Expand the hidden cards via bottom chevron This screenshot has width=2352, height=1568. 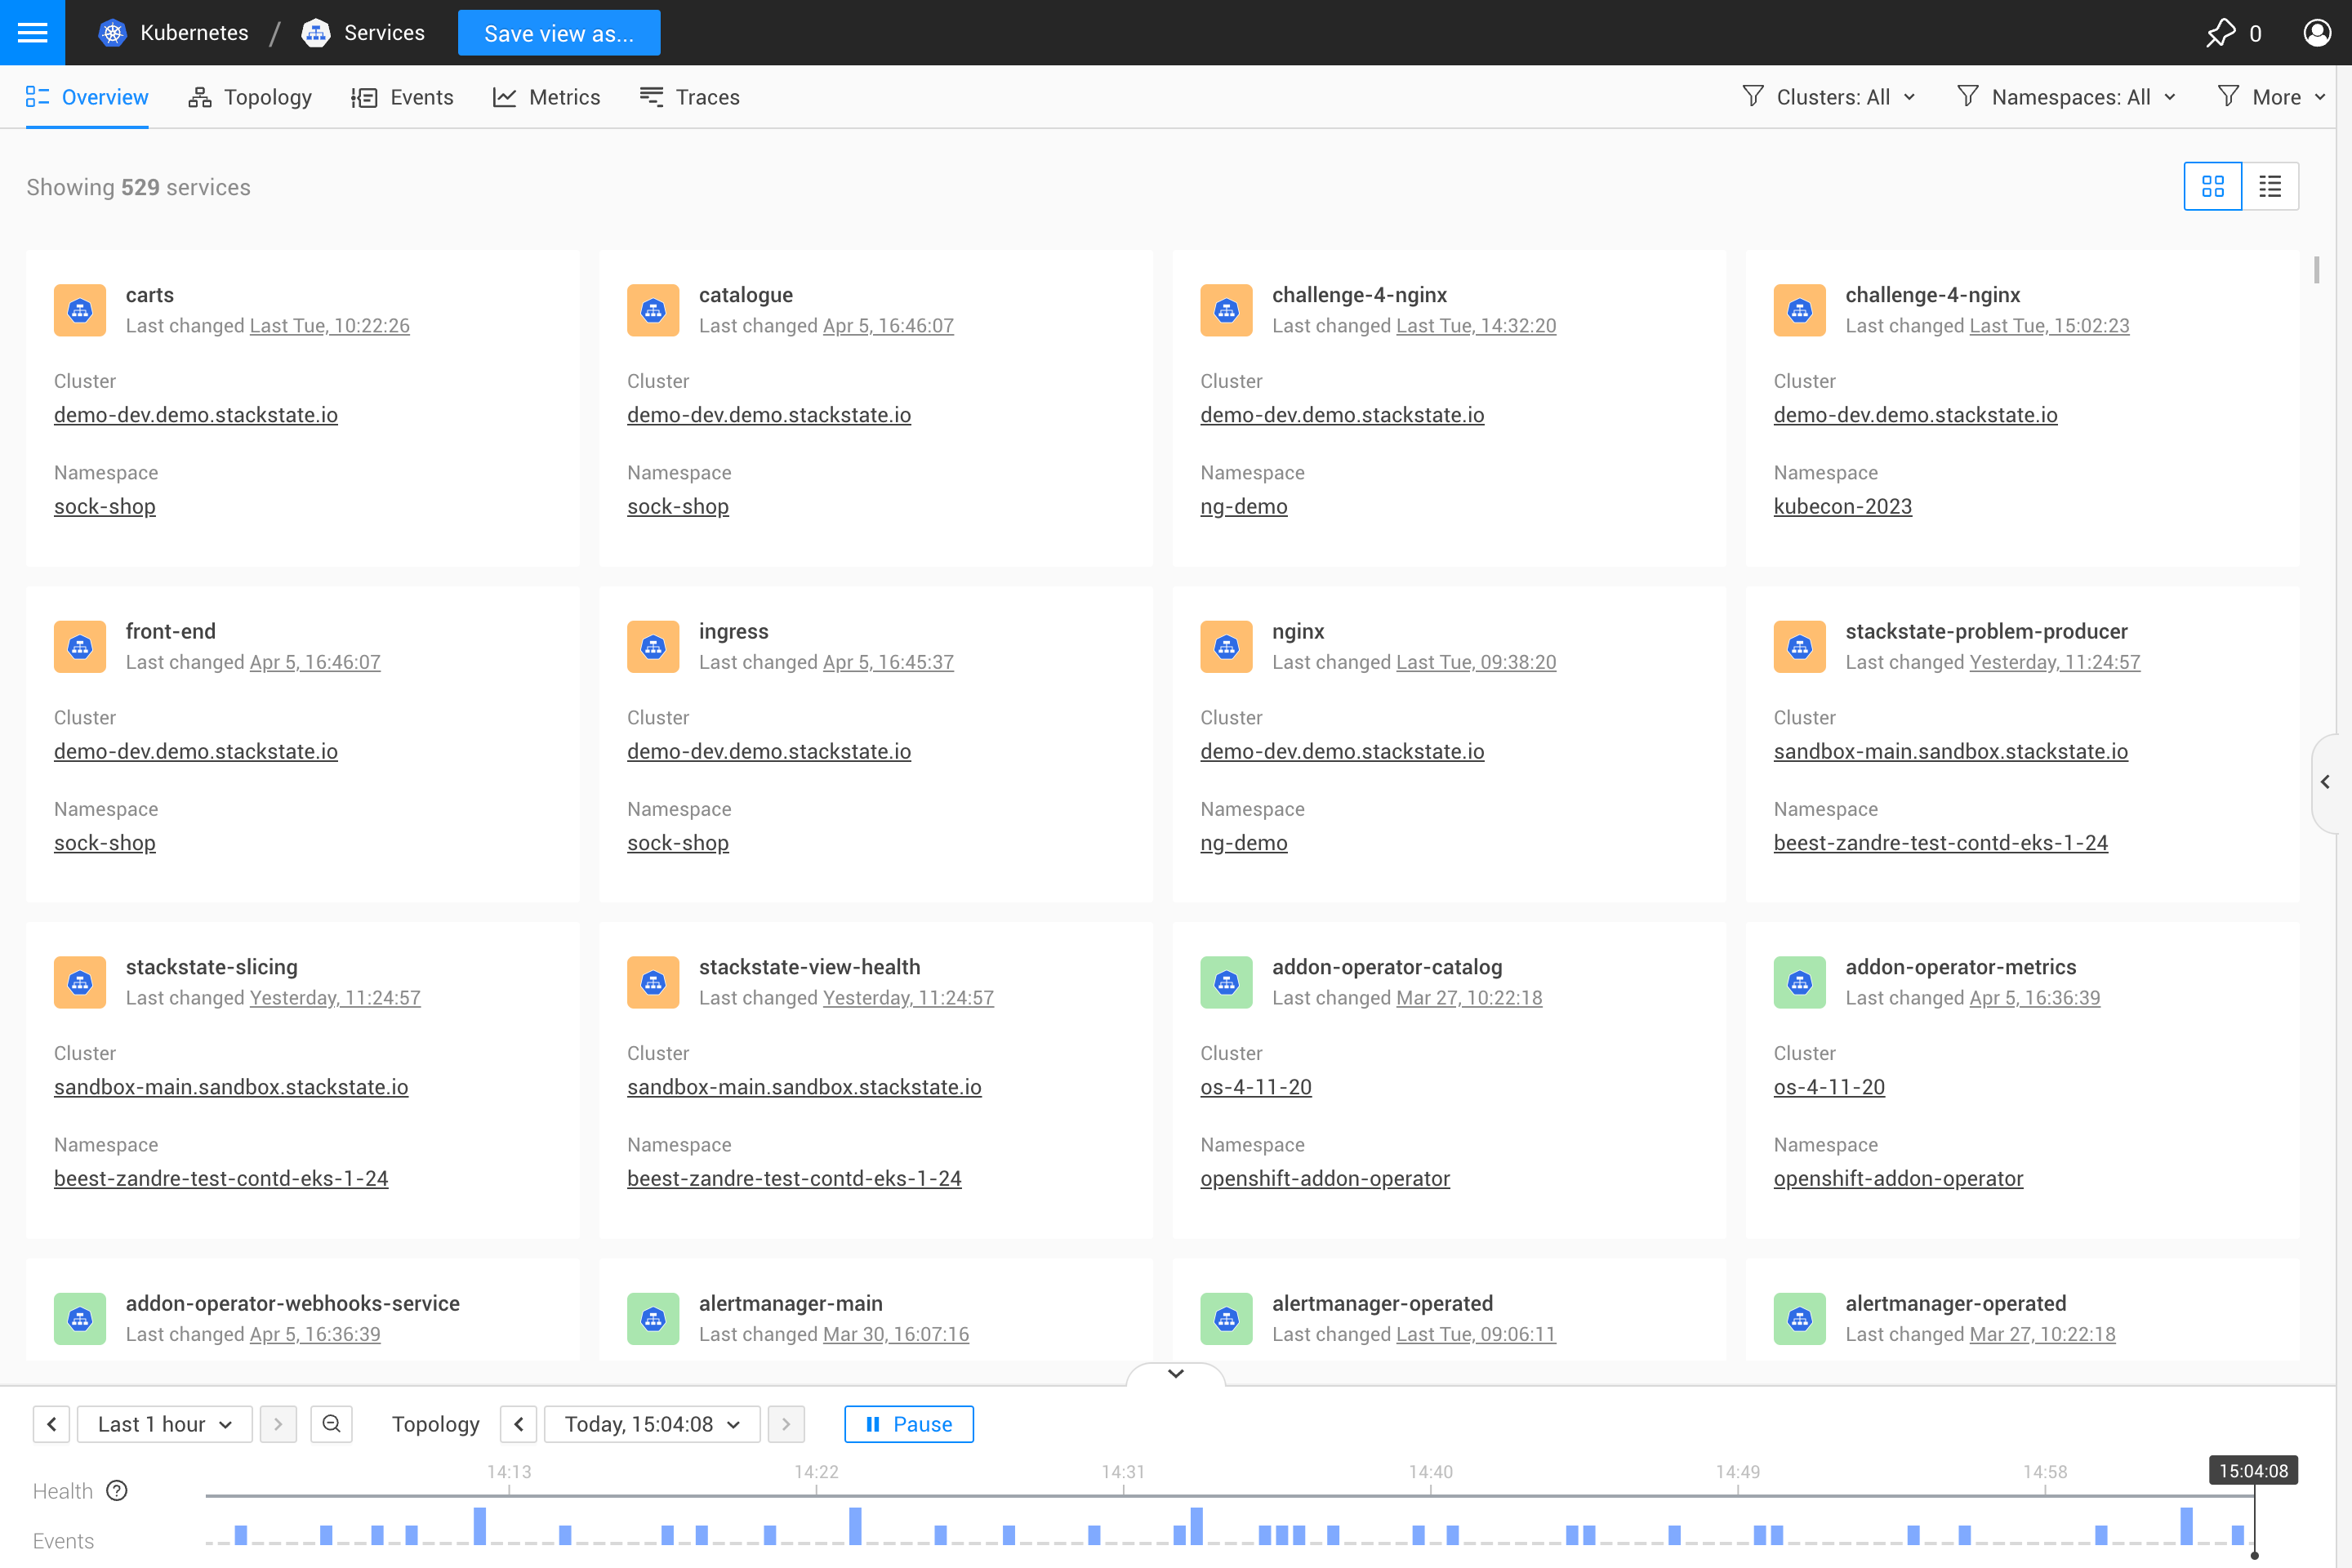point(1175,1373)
